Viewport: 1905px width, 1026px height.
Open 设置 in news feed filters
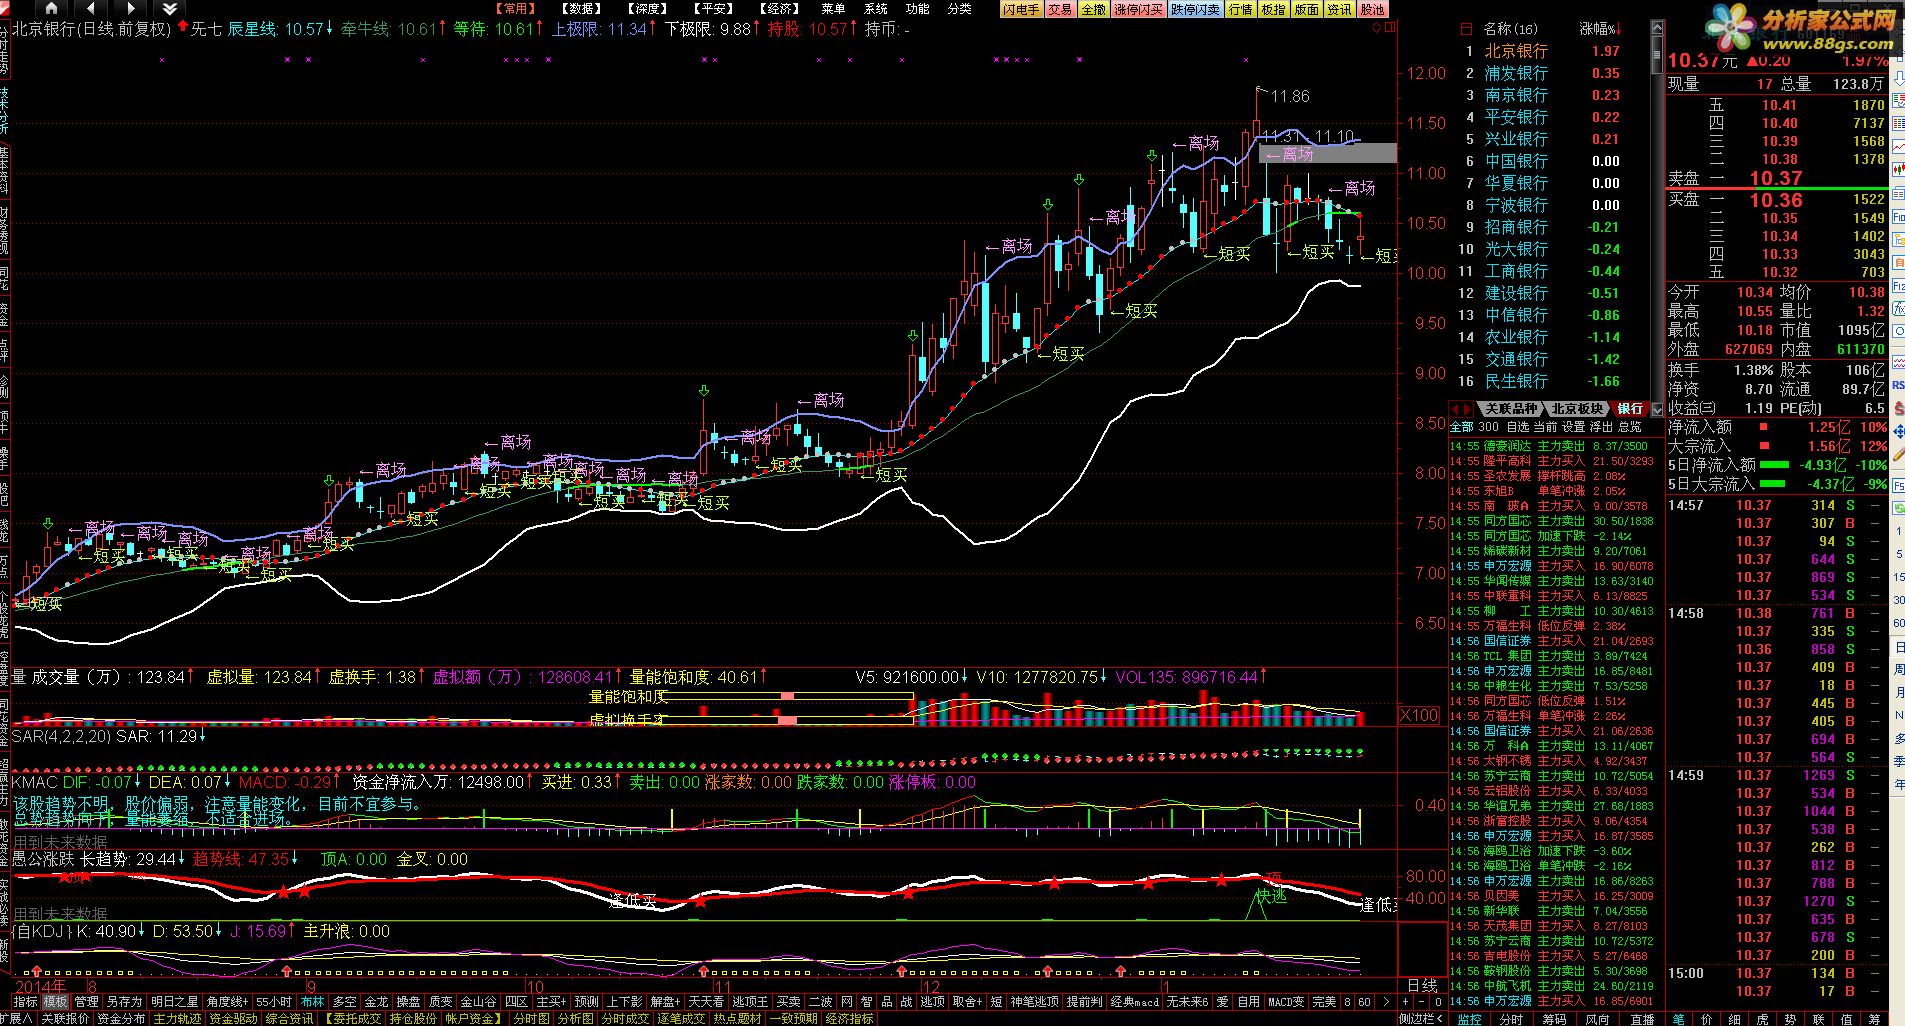pyautogui.click(x=1573, y=427)
